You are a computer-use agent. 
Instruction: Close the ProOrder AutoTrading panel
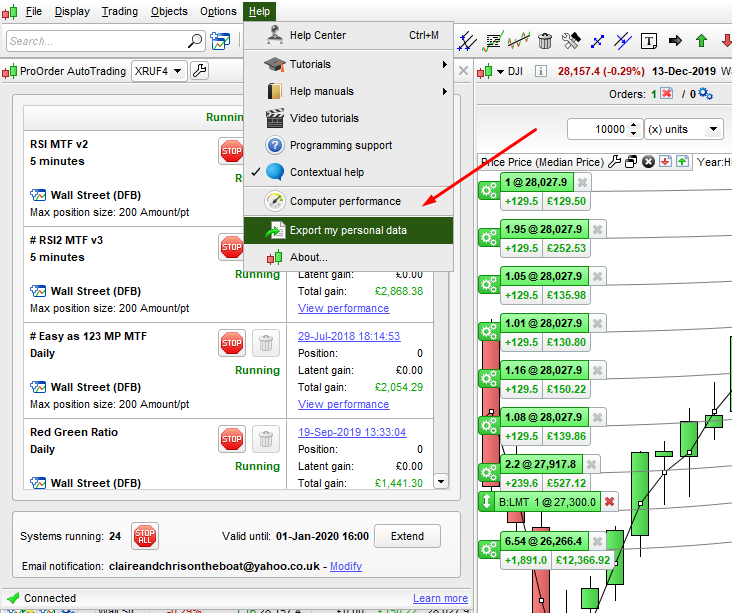(463, 71)
